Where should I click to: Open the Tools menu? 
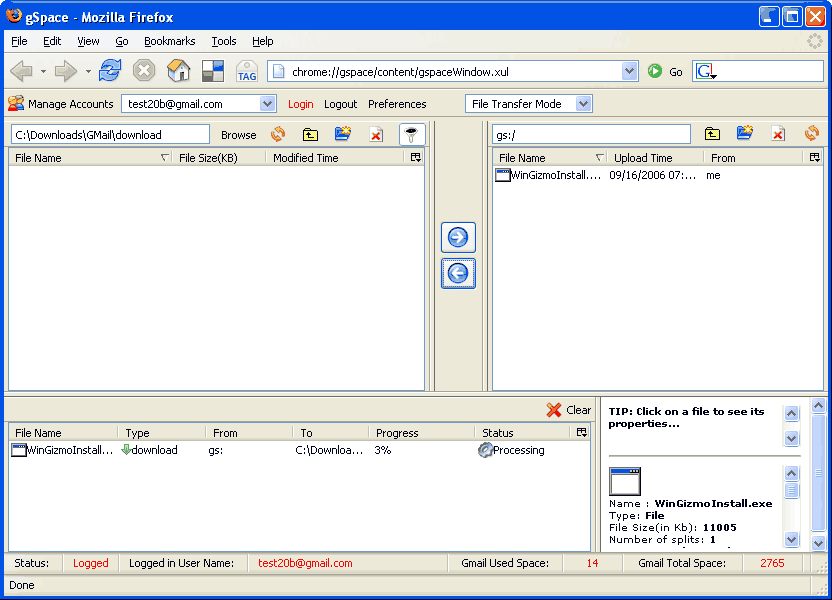tap(224, 41)
